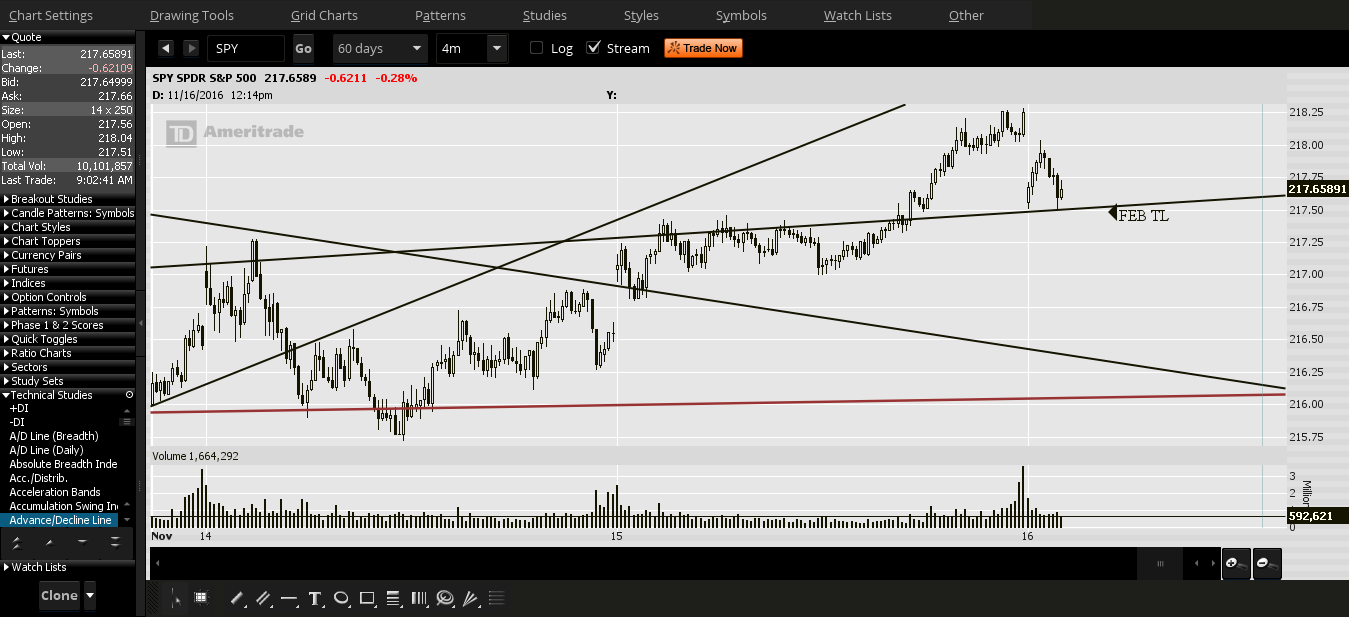Screen dimensions: 1349x617
Task: Select A/D Line (Breadth) study
Action: click(x=54, y=436)
